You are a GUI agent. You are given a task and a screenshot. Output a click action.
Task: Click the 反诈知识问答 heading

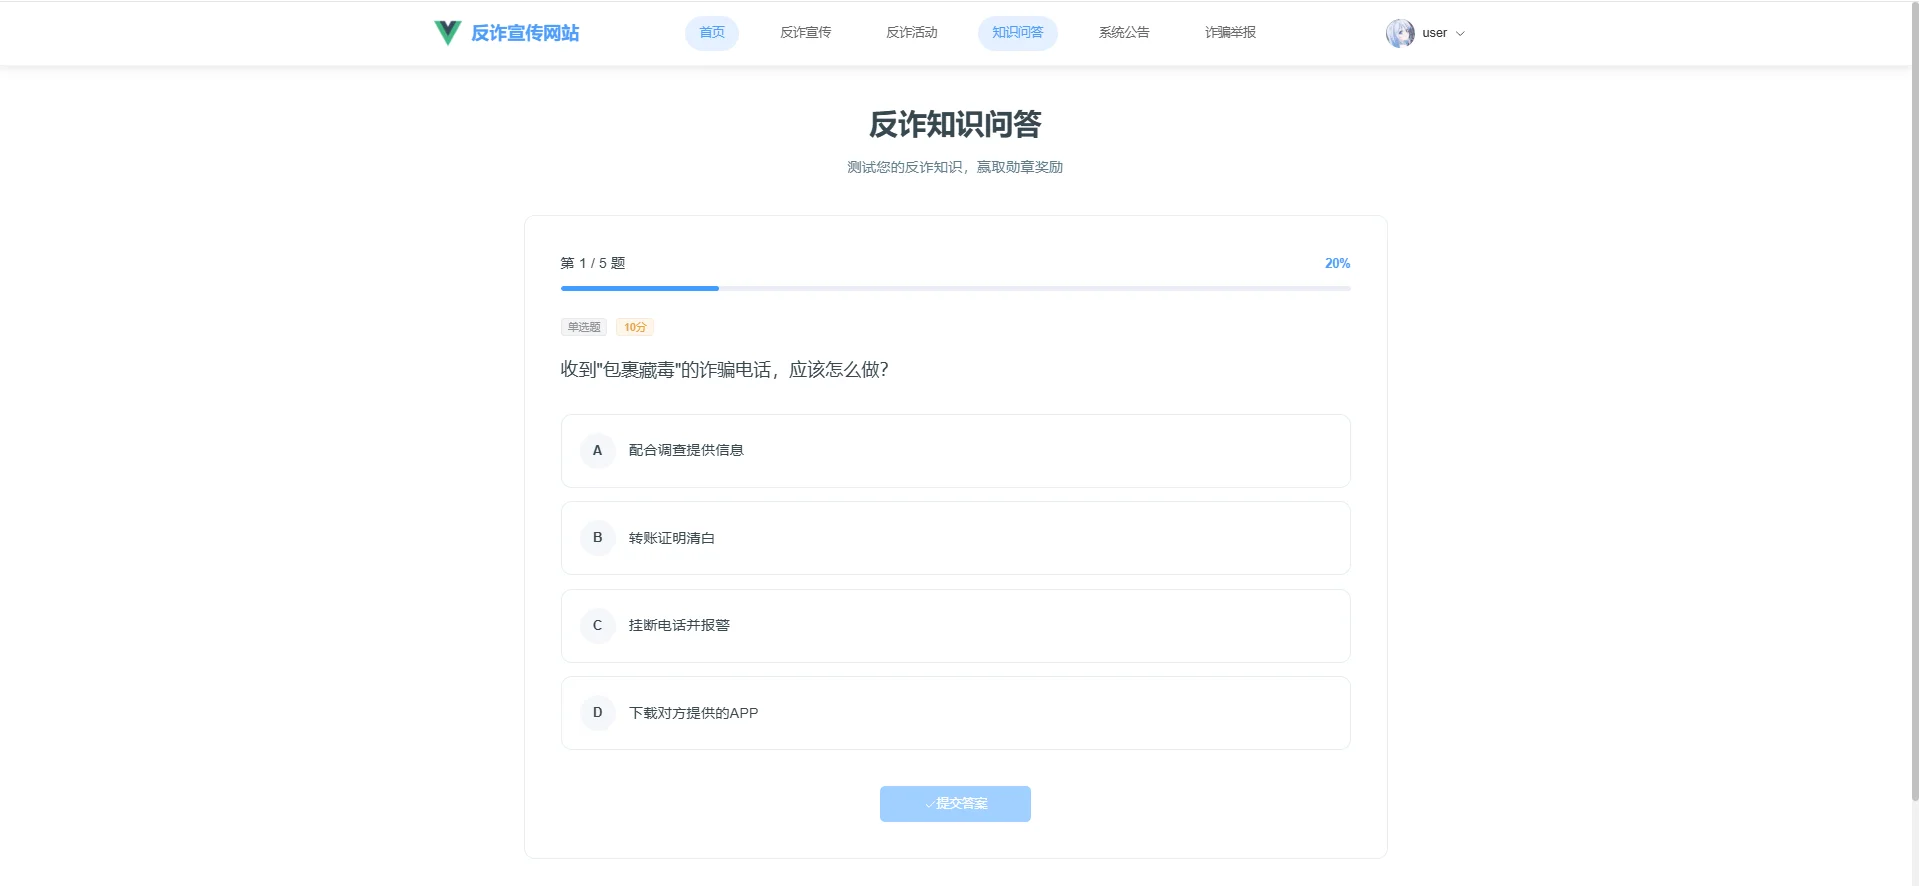click(955, 124)
